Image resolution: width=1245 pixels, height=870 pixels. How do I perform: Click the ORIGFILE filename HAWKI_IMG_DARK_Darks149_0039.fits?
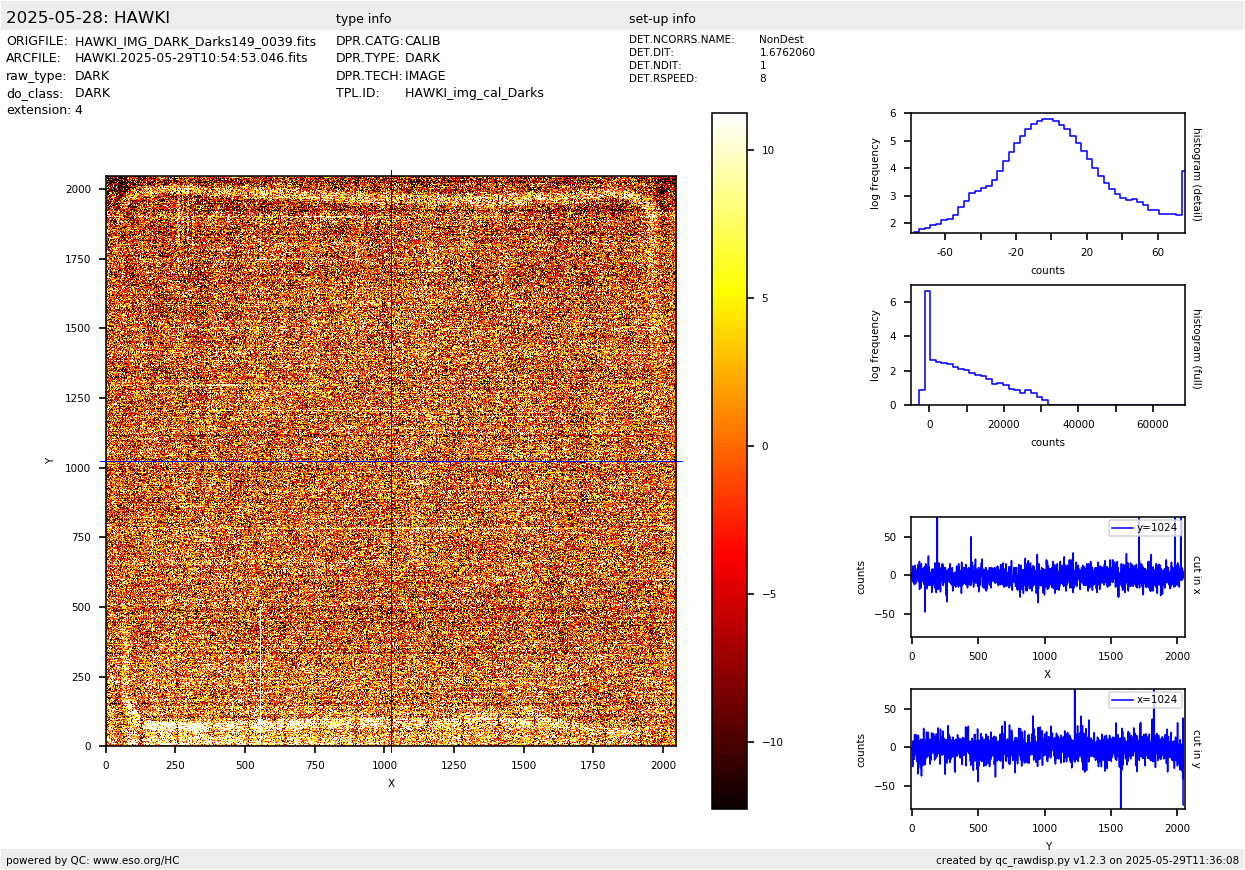[195, 42]
